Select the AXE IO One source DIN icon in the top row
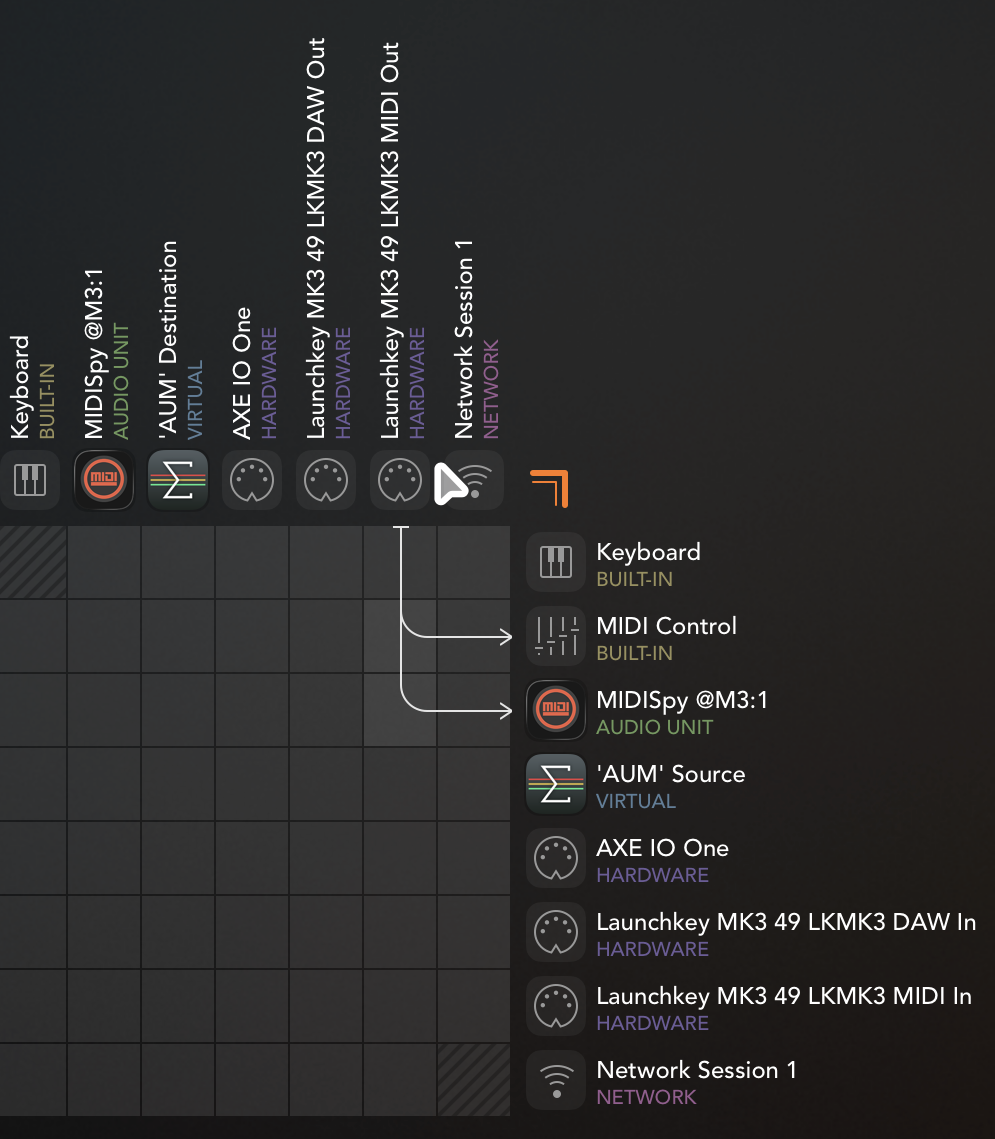 pos(252,479)
